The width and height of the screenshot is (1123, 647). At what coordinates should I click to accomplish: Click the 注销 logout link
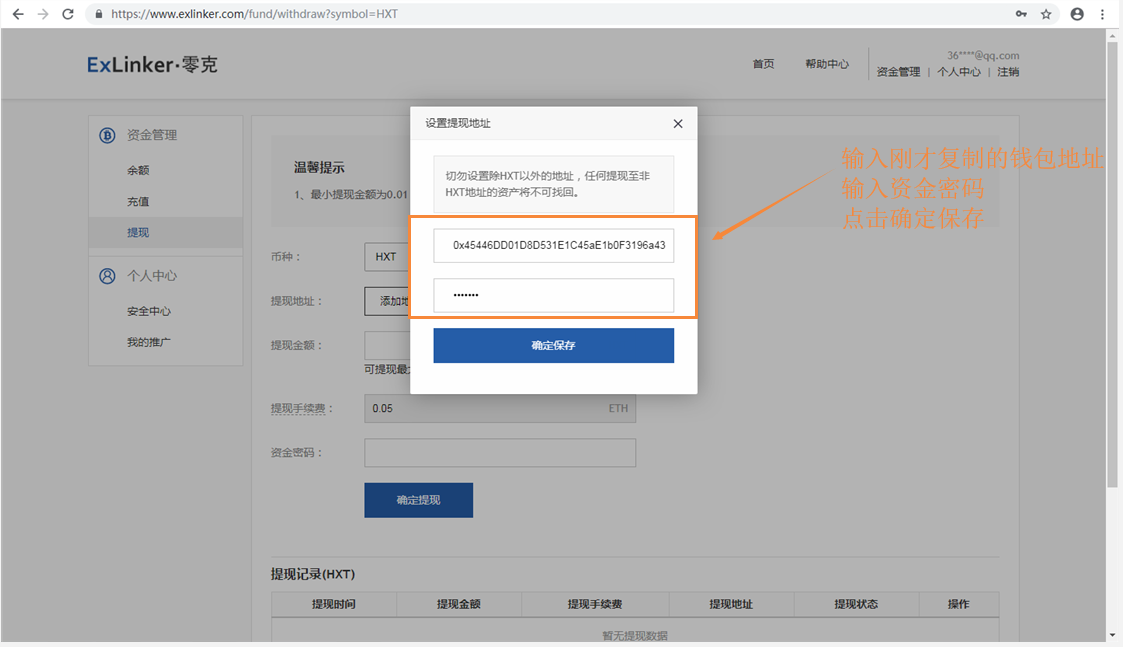[1008, 72]
